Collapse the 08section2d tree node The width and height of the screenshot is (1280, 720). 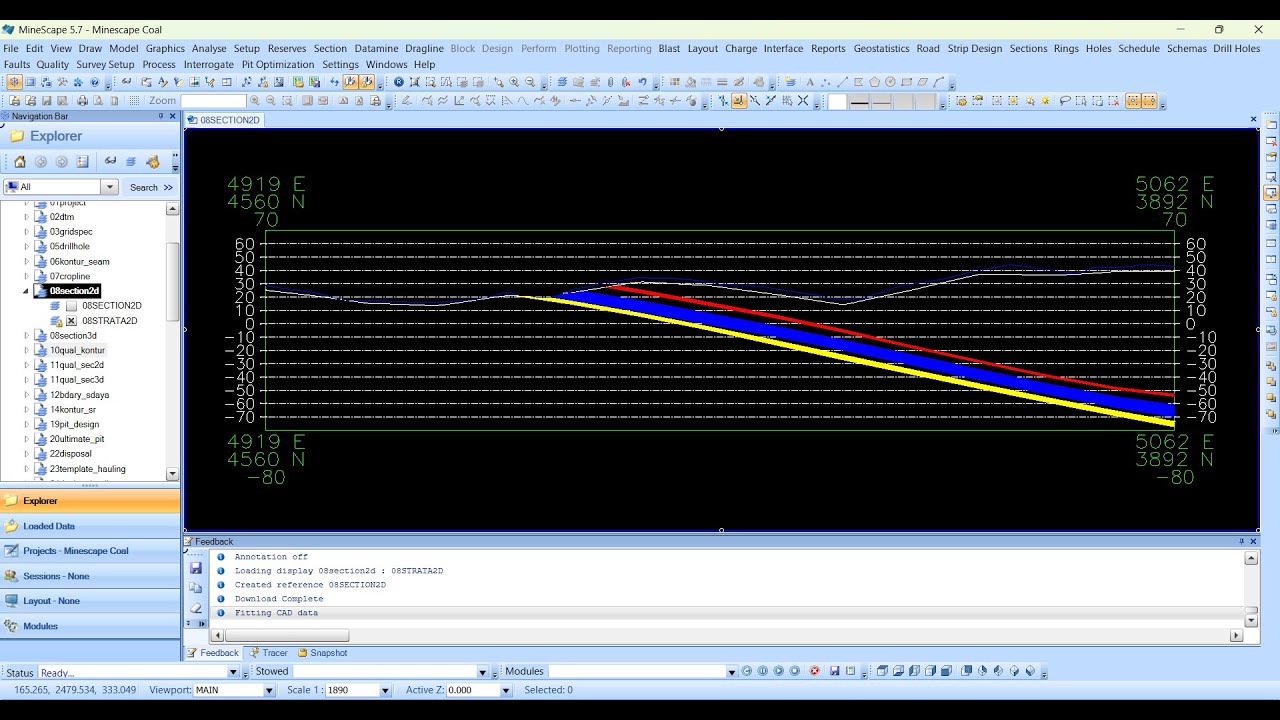[27, 291]
